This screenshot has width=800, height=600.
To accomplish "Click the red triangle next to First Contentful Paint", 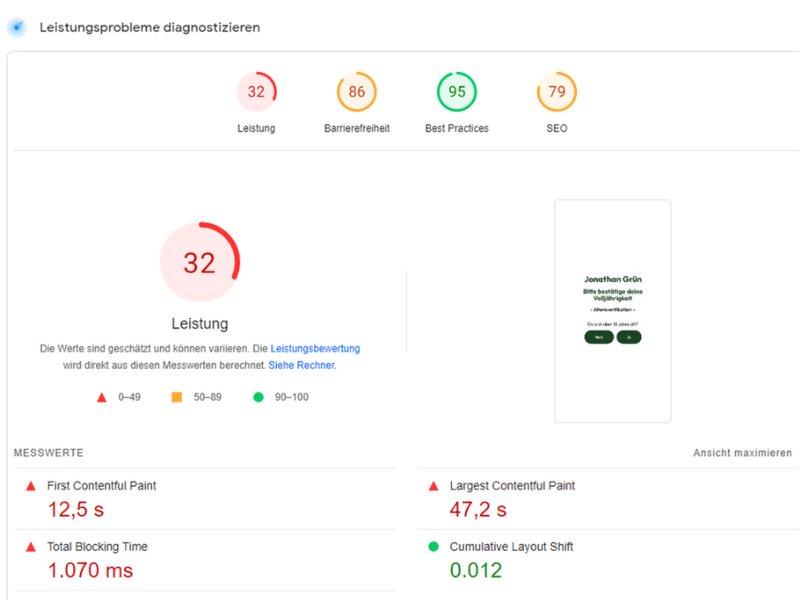I will 33,486.
